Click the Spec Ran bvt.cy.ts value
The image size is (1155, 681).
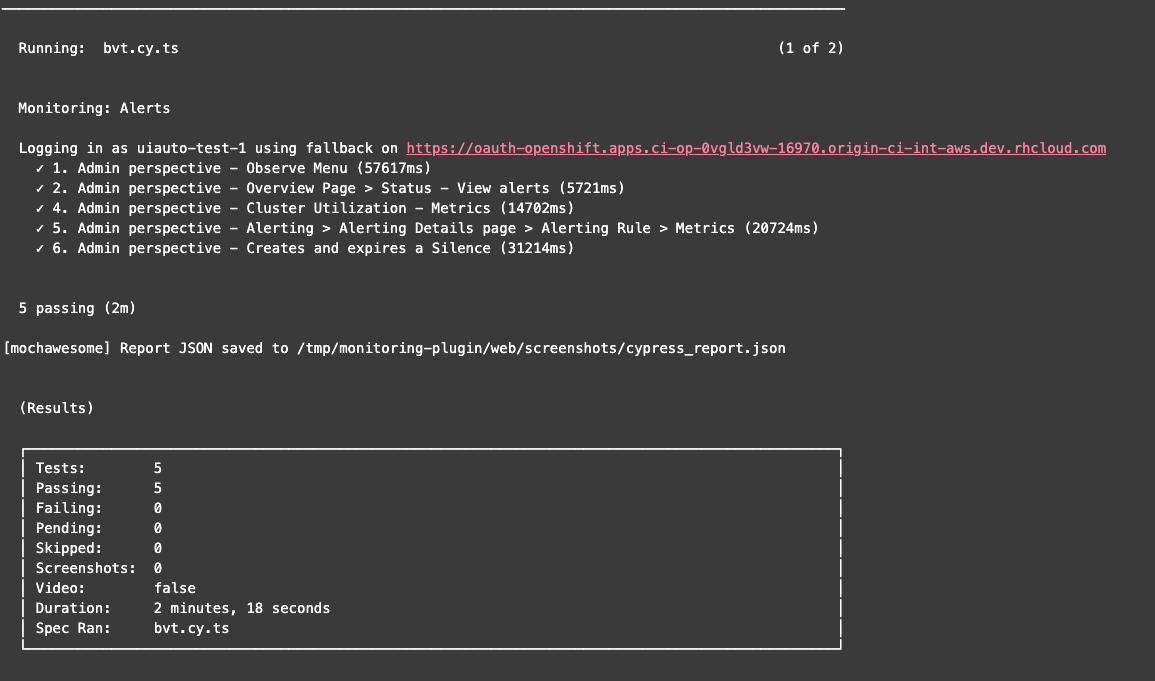[192, 628]
